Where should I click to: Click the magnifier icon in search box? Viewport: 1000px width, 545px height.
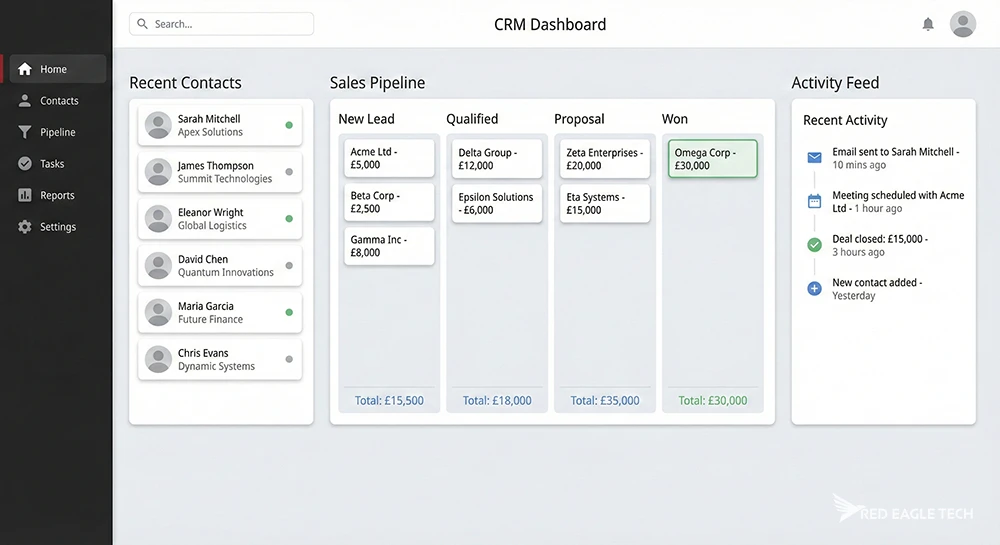[142, 24]
